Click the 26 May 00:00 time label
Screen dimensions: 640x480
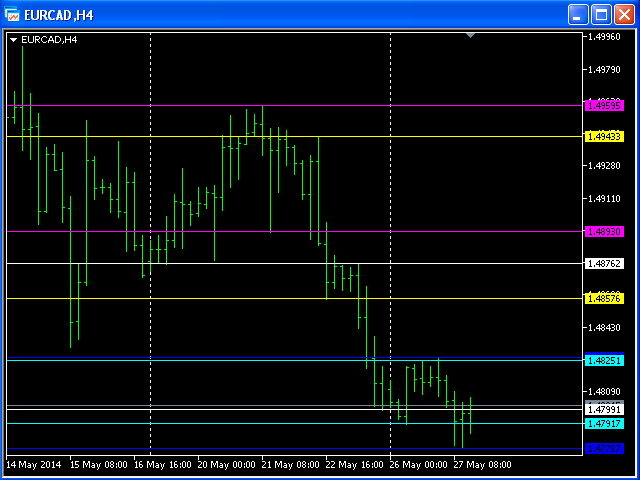419,465
